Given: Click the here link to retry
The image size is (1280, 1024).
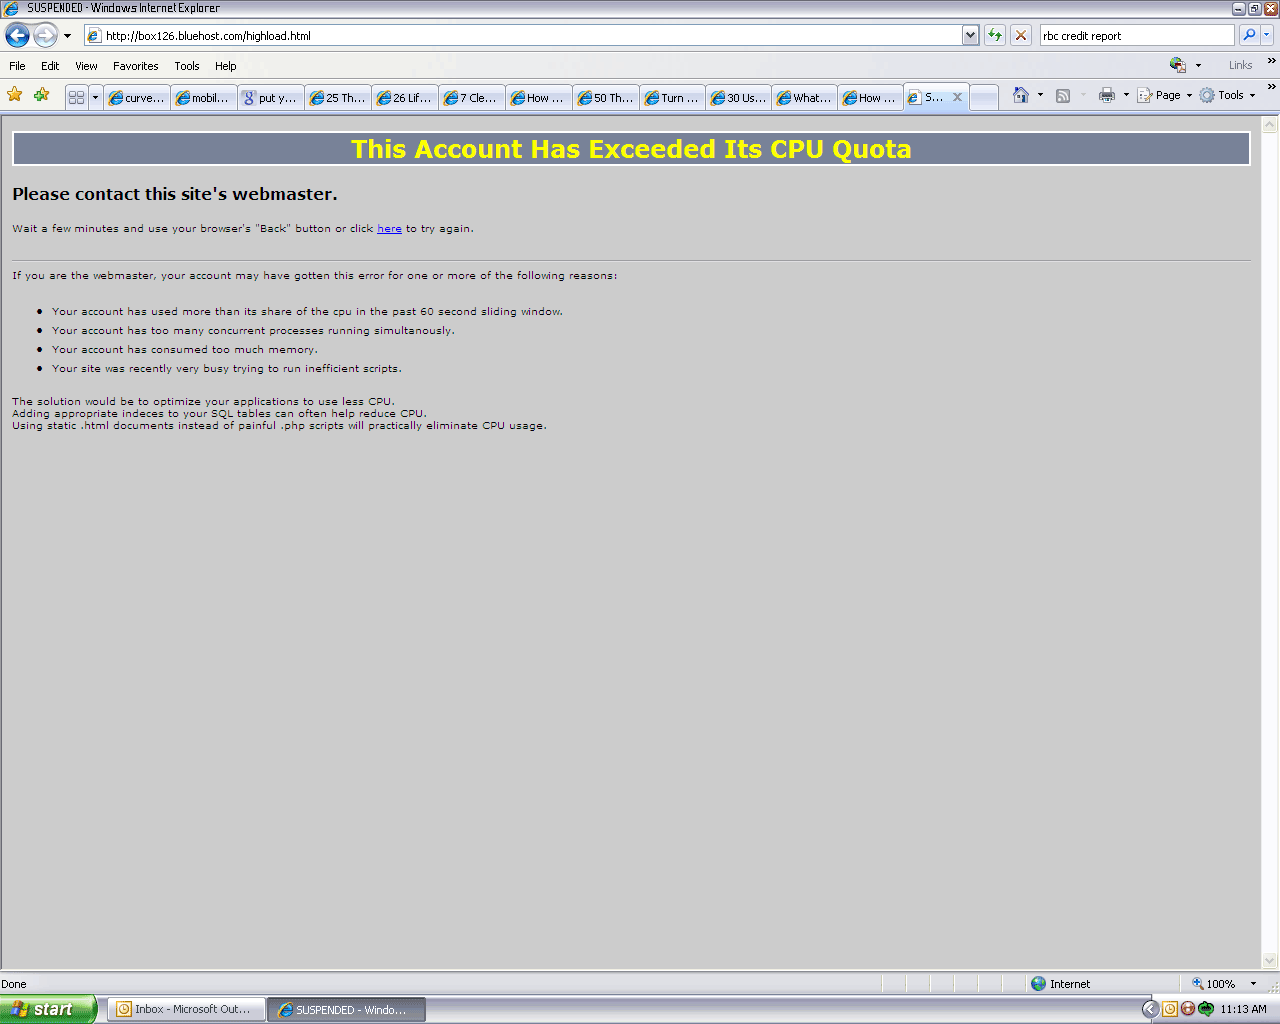Looking at the screenshot, I should point(389,228).
